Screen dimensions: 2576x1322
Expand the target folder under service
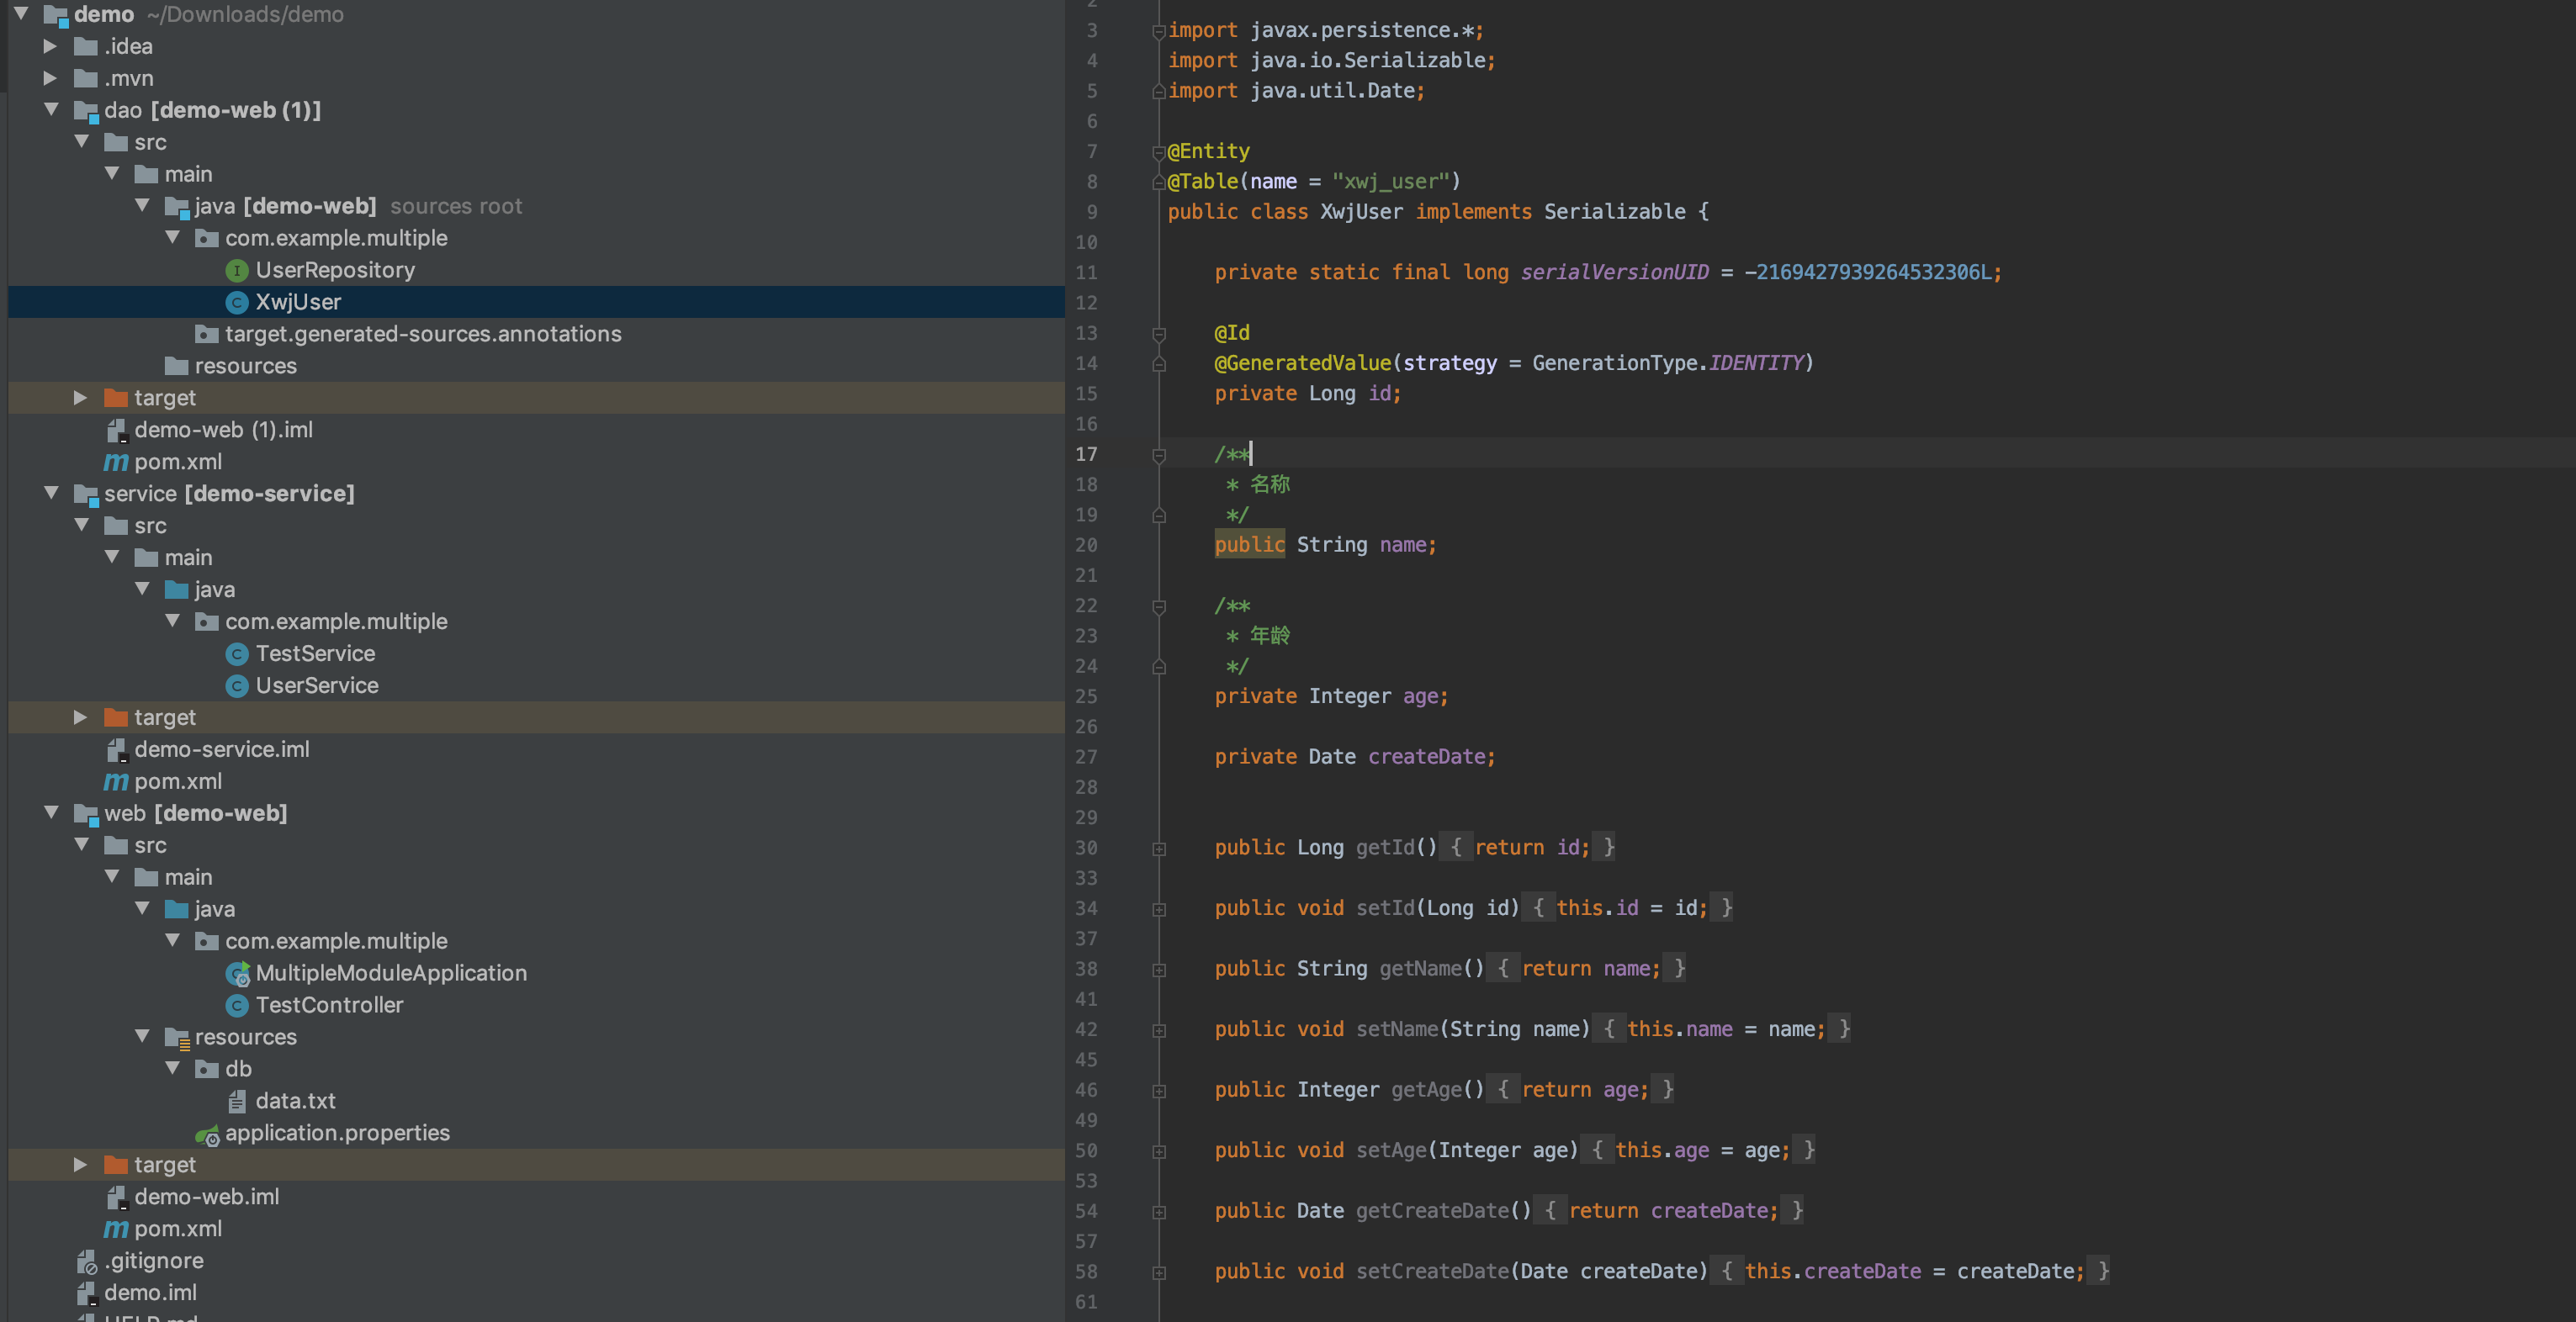80,717
